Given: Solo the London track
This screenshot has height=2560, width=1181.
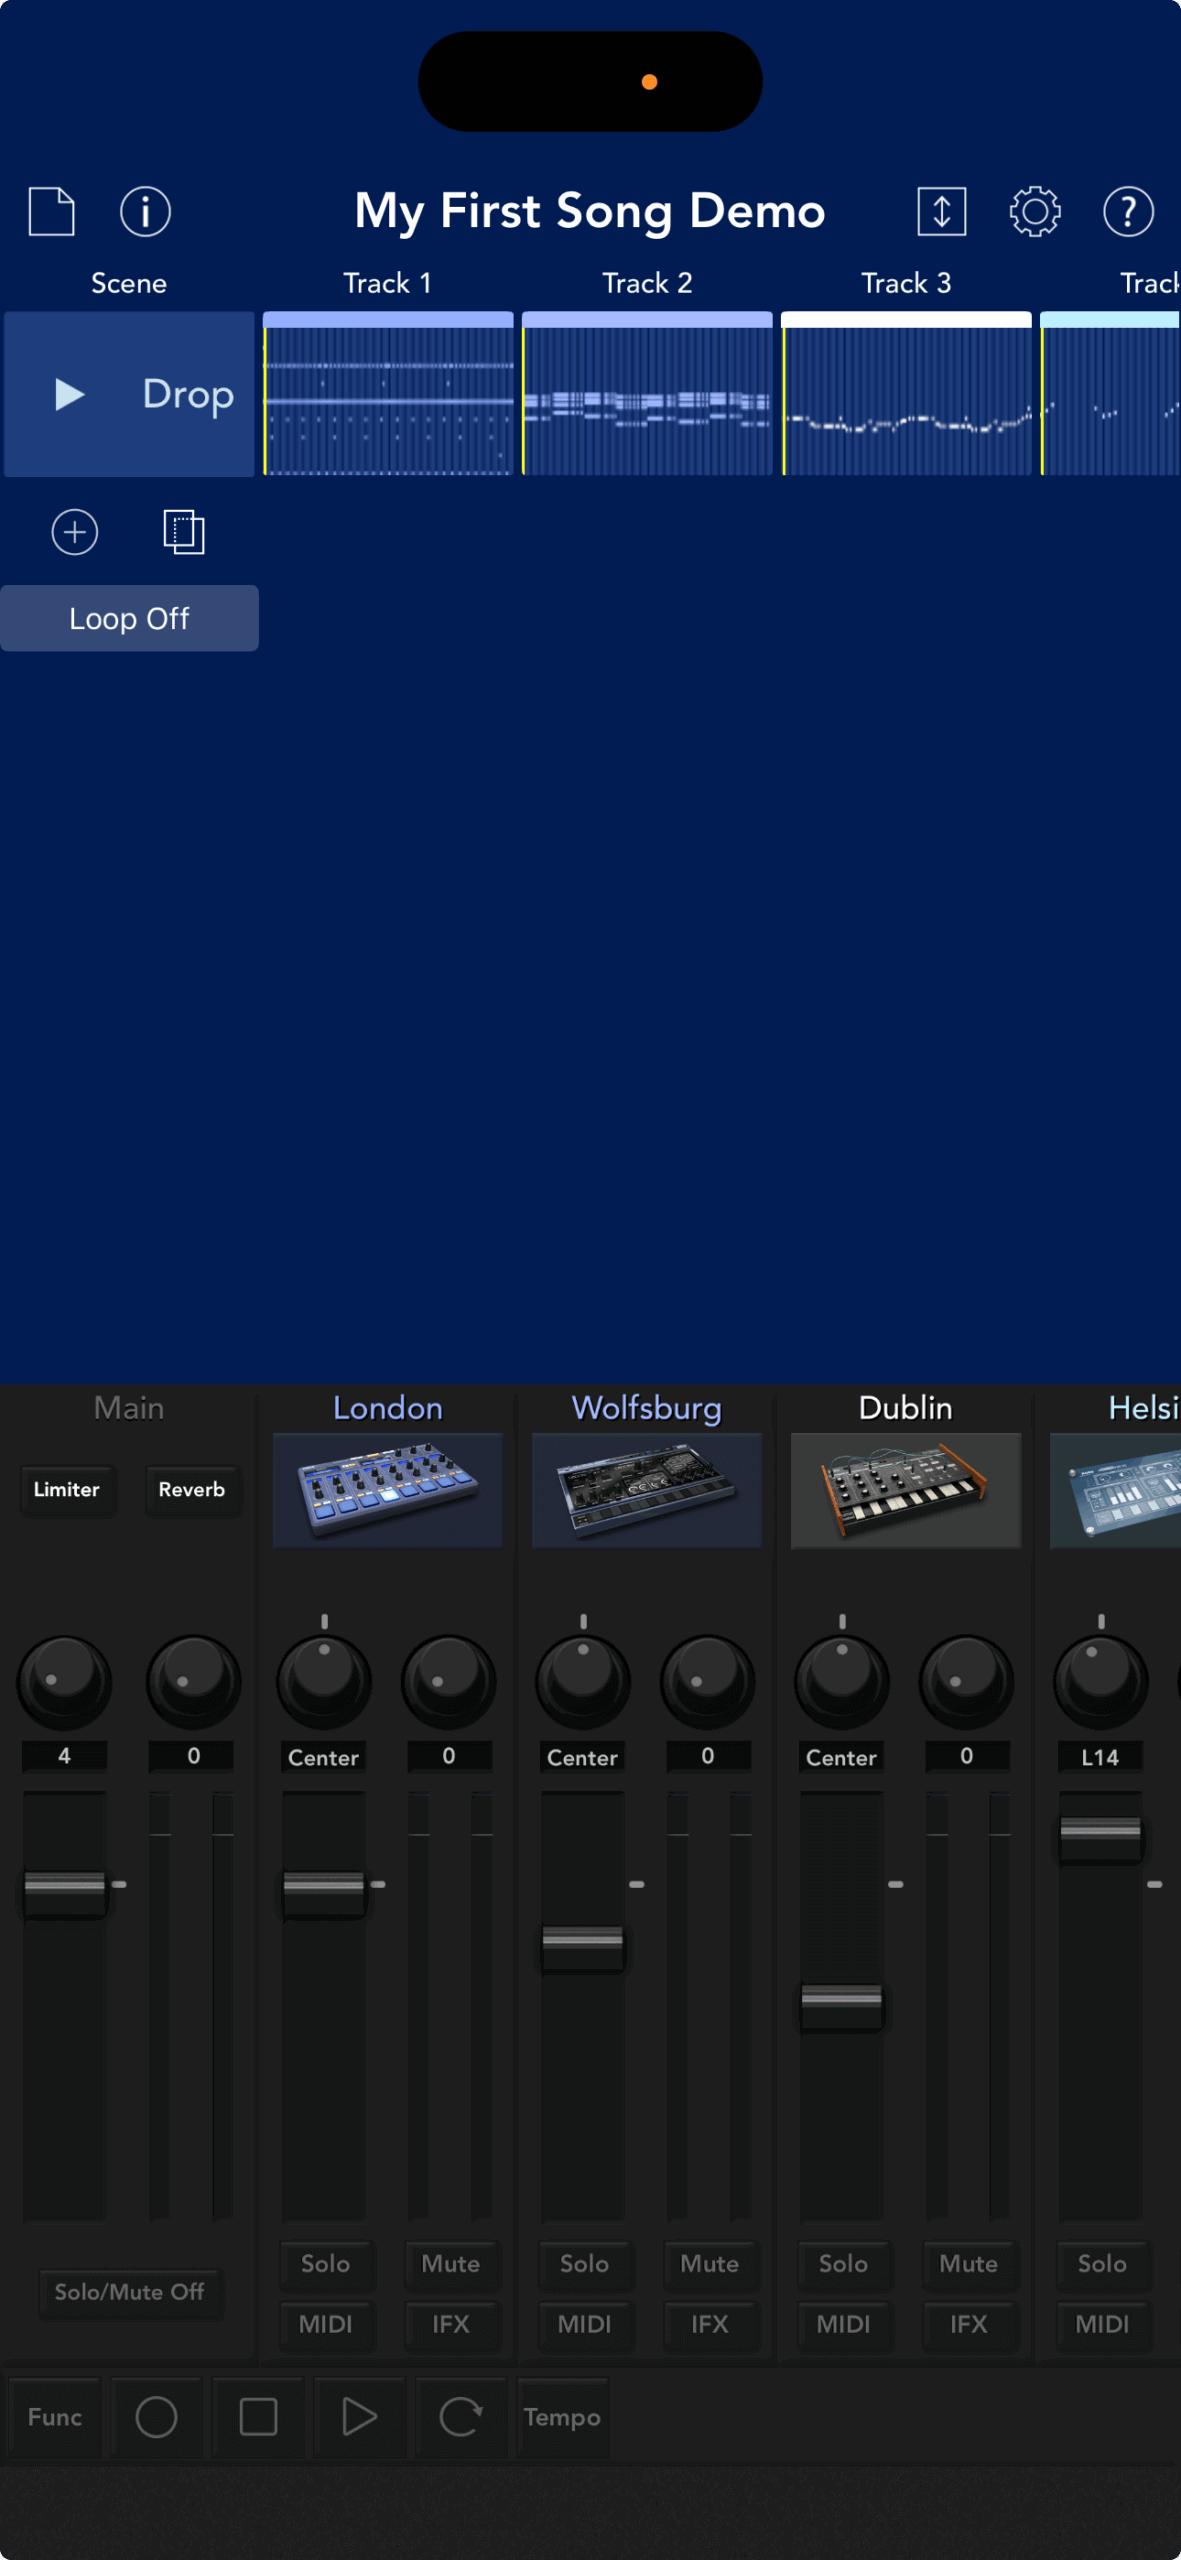Looking at the screenshot, I should click(325, 2264).
